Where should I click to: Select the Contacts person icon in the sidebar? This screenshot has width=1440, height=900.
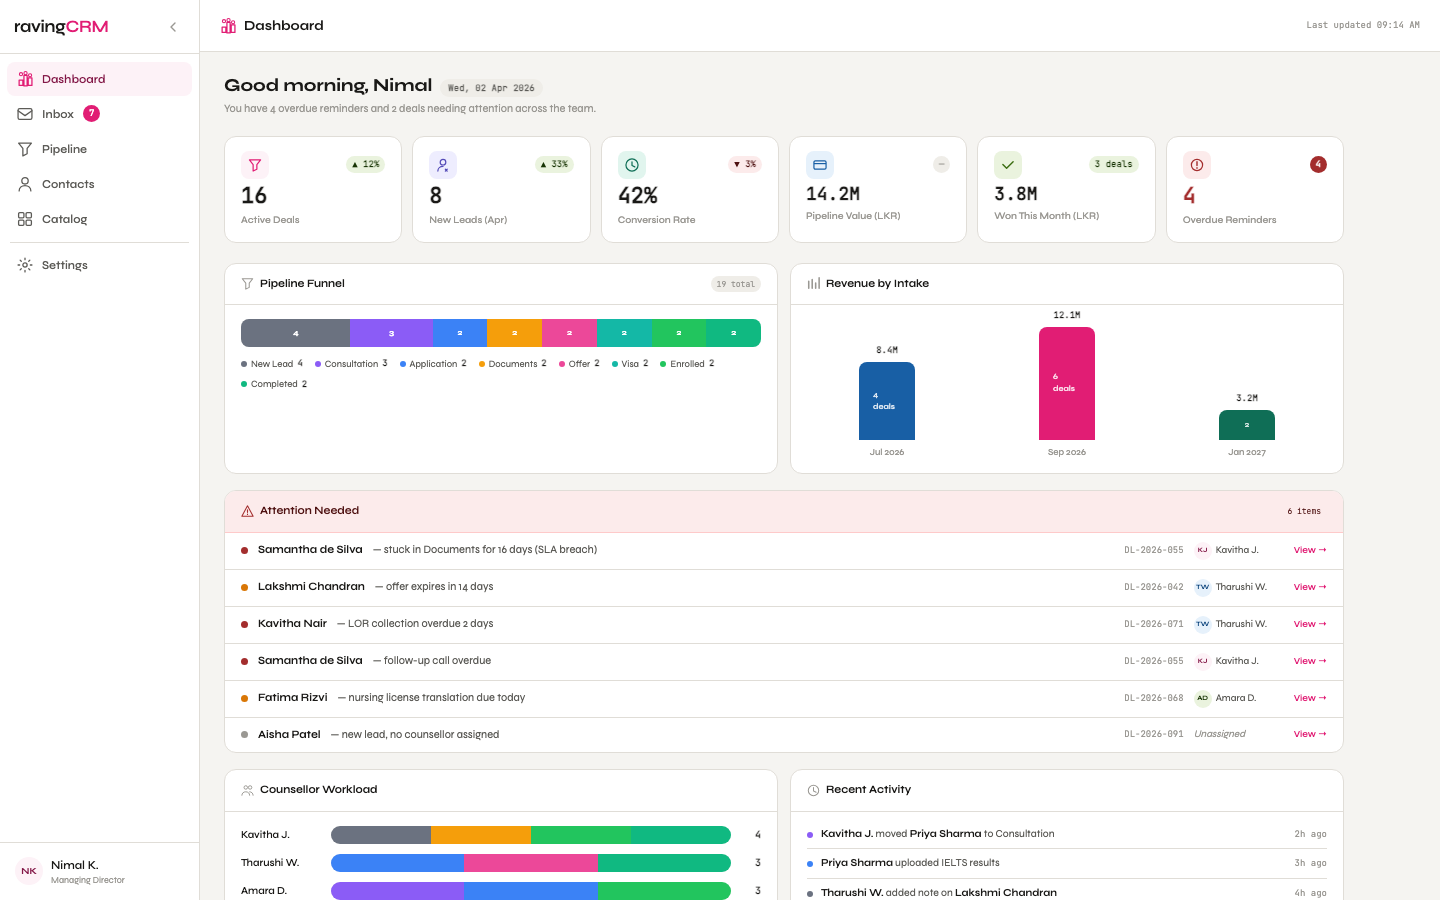(25, 184)
